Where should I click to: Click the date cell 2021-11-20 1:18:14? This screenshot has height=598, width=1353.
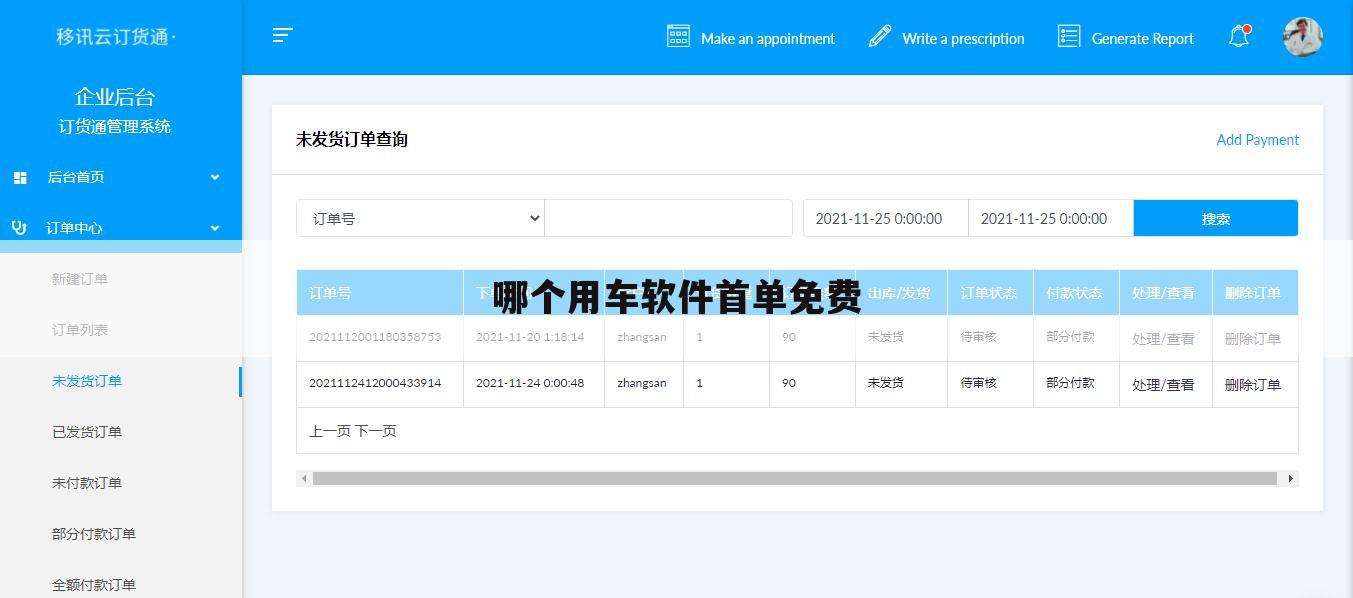530,337
